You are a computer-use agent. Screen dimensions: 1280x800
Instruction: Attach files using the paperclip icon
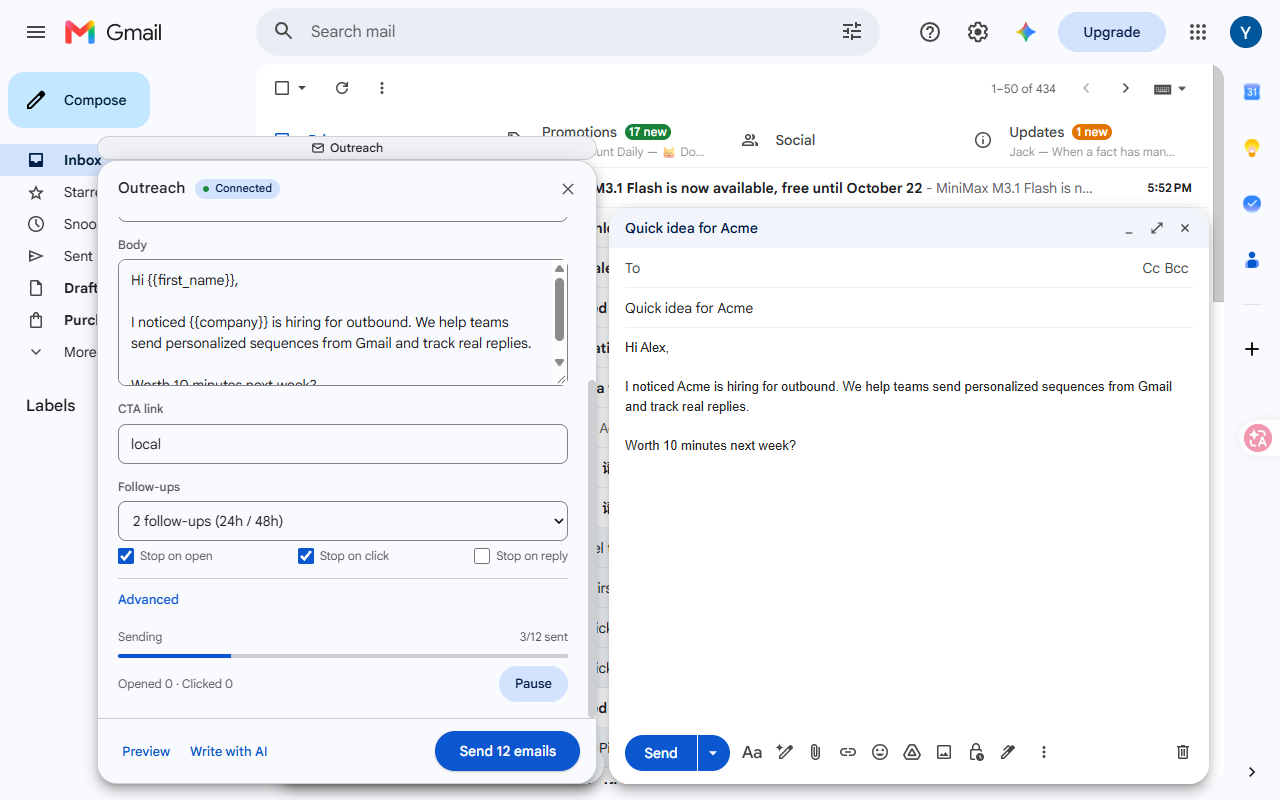[816, 752]
